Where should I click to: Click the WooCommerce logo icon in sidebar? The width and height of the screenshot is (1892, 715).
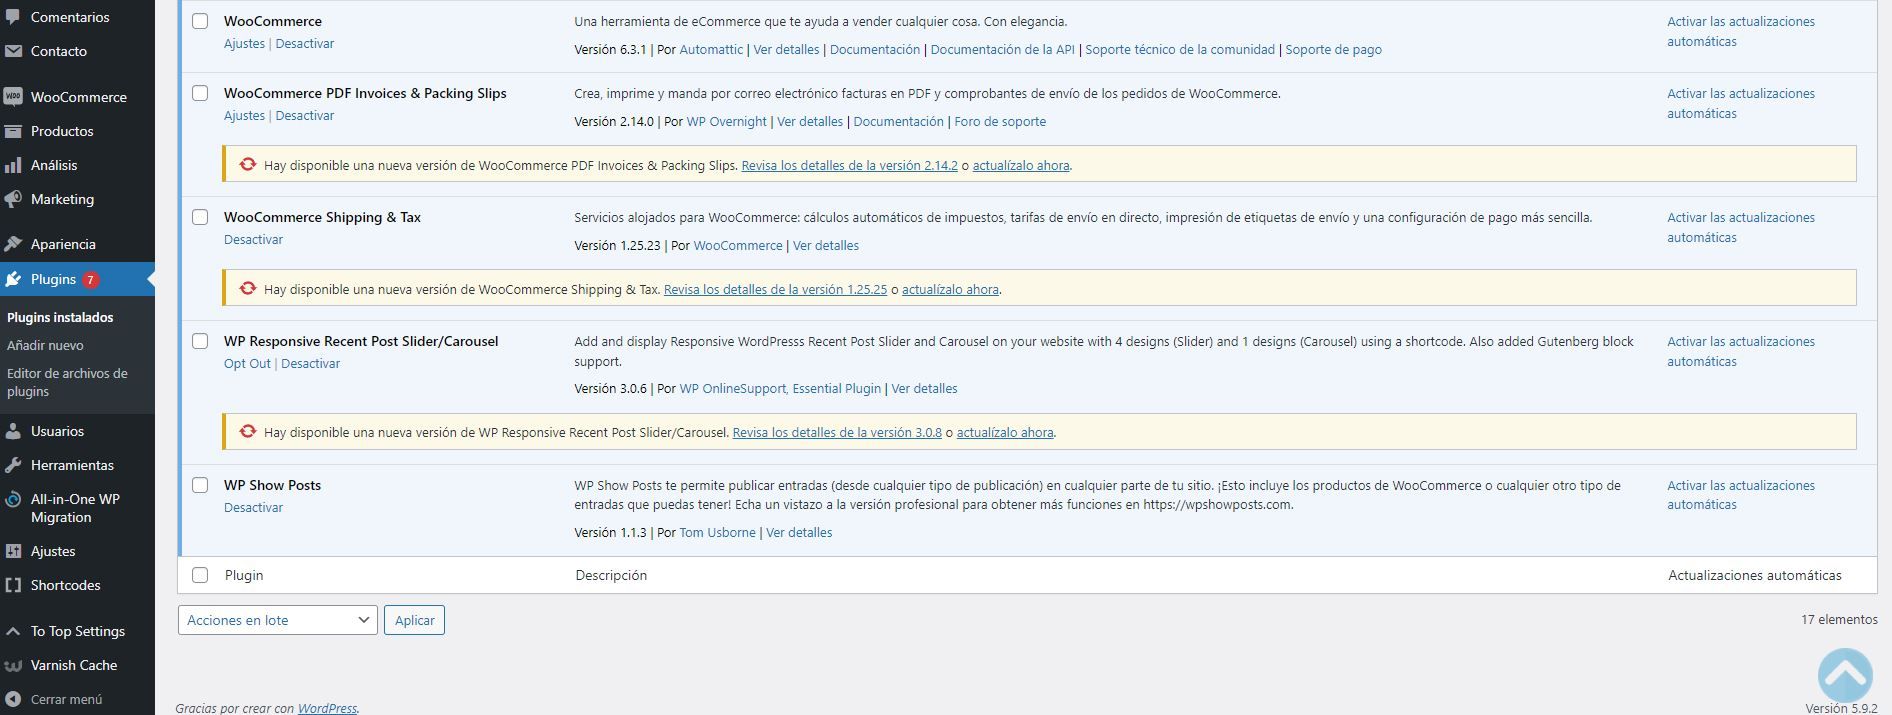(13, 97)
